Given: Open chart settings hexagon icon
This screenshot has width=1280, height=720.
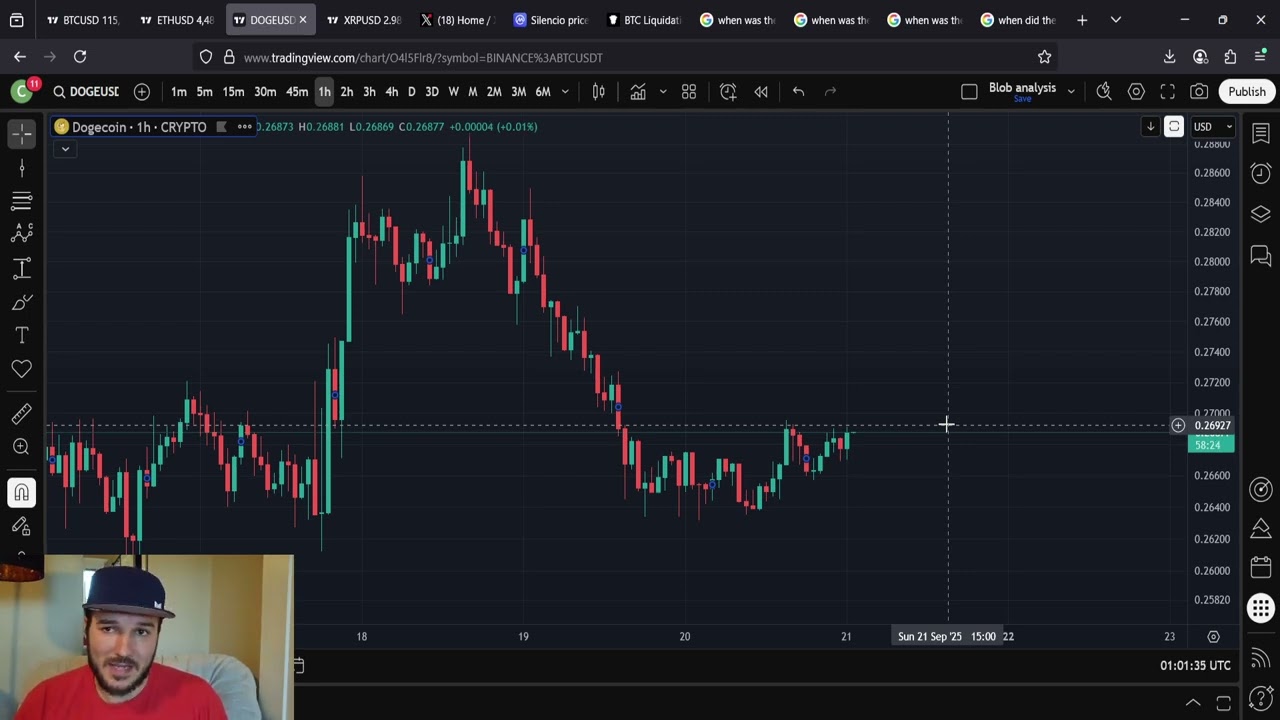Looking at the screenshot, I should (x=1136, y=92).
